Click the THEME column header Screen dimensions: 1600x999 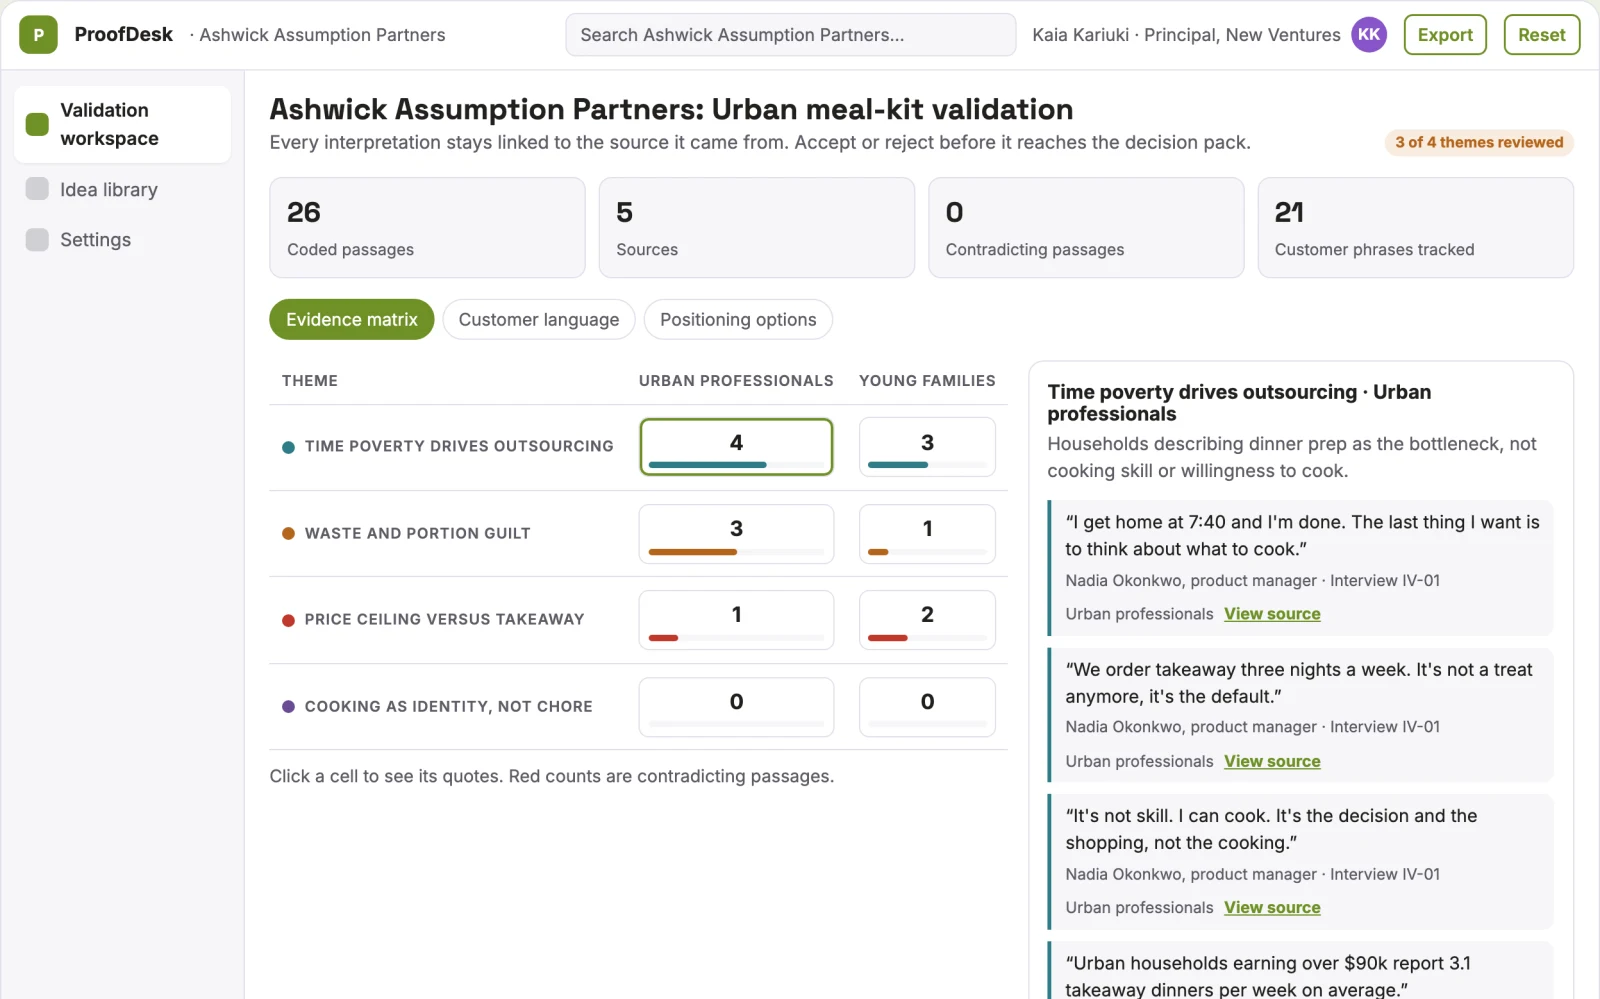pos(310,381)
